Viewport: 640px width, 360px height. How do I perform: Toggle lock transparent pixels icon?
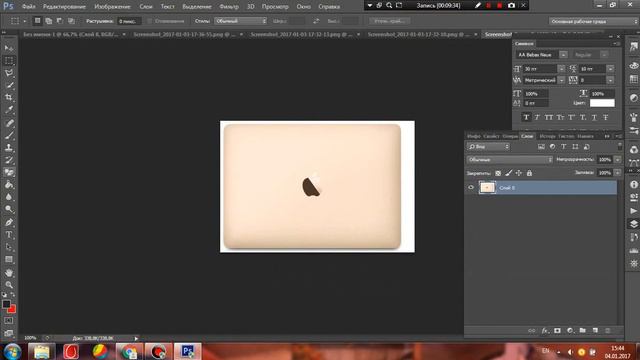tap(498, 173)
